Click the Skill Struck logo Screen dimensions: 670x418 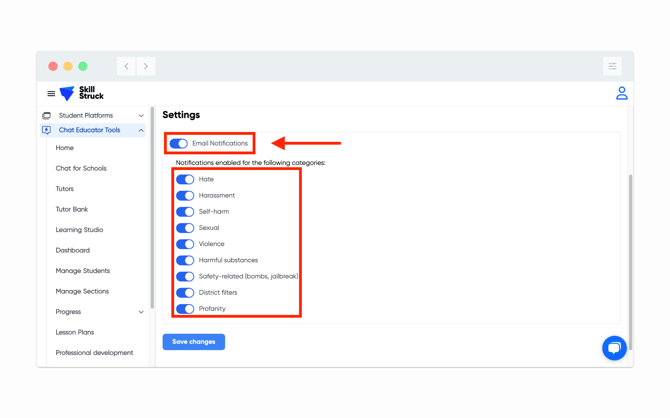coord(82,94)
